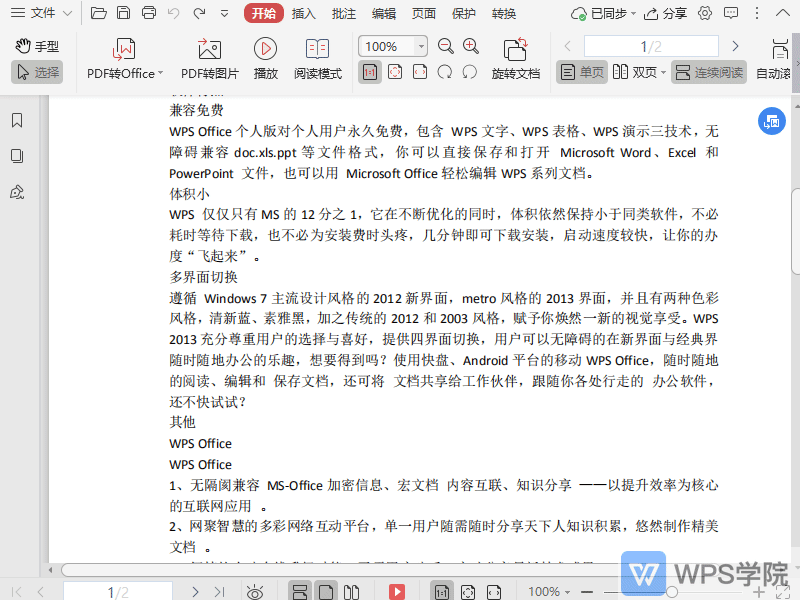
Task: Switch to the 插入 (Insert) tab
Action: (304, 13)
